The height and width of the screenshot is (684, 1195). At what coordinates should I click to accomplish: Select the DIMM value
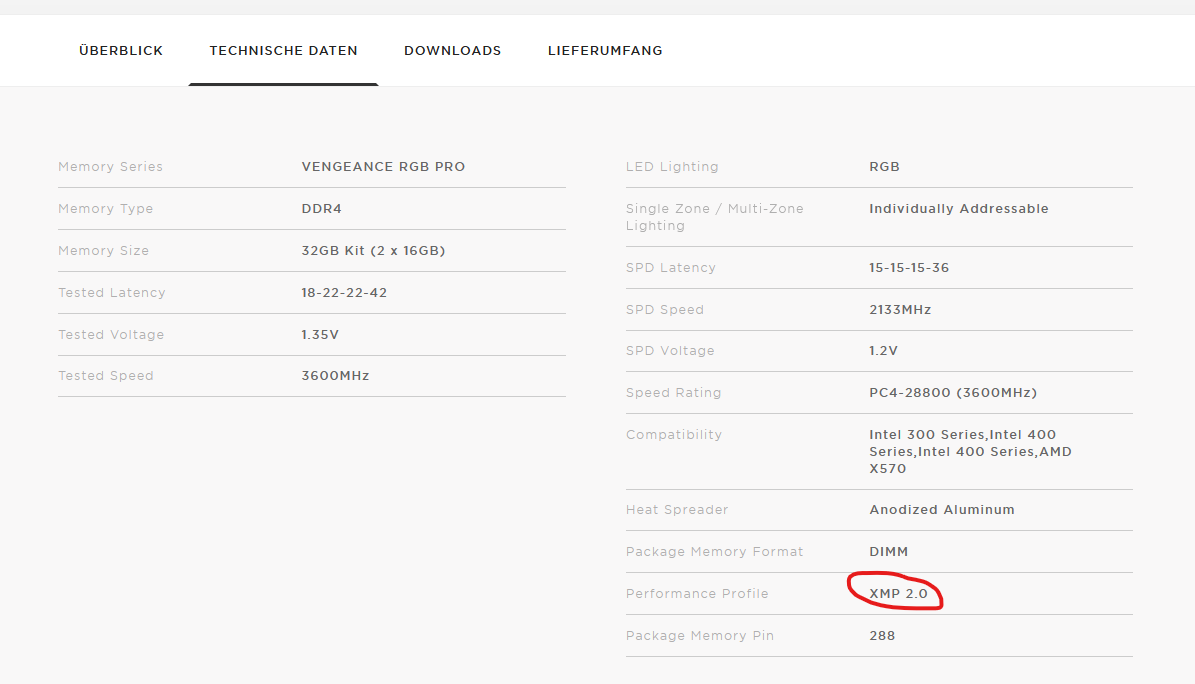(x=889, y=551)
